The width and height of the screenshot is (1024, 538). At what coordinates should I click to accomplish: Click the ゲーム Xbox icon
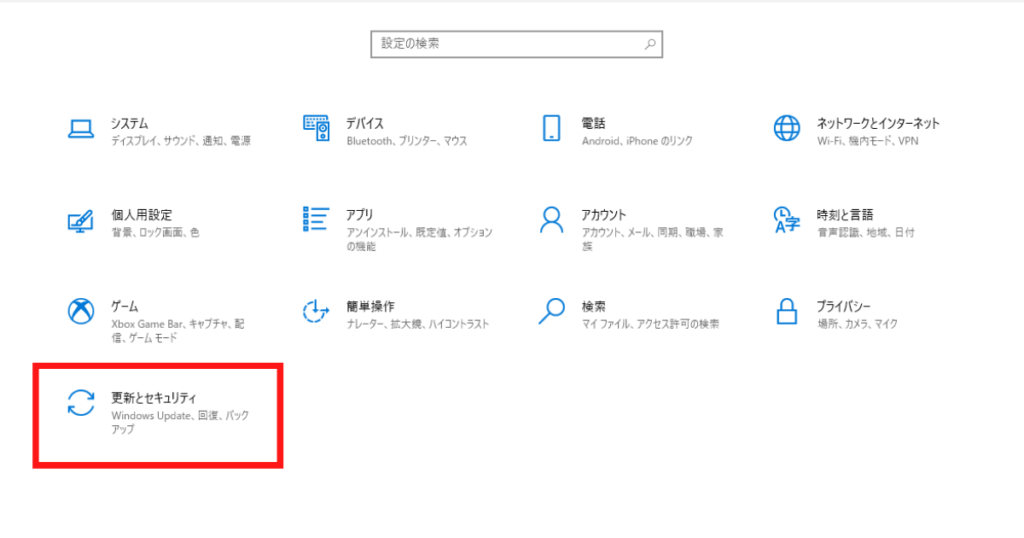click(81, 311)
